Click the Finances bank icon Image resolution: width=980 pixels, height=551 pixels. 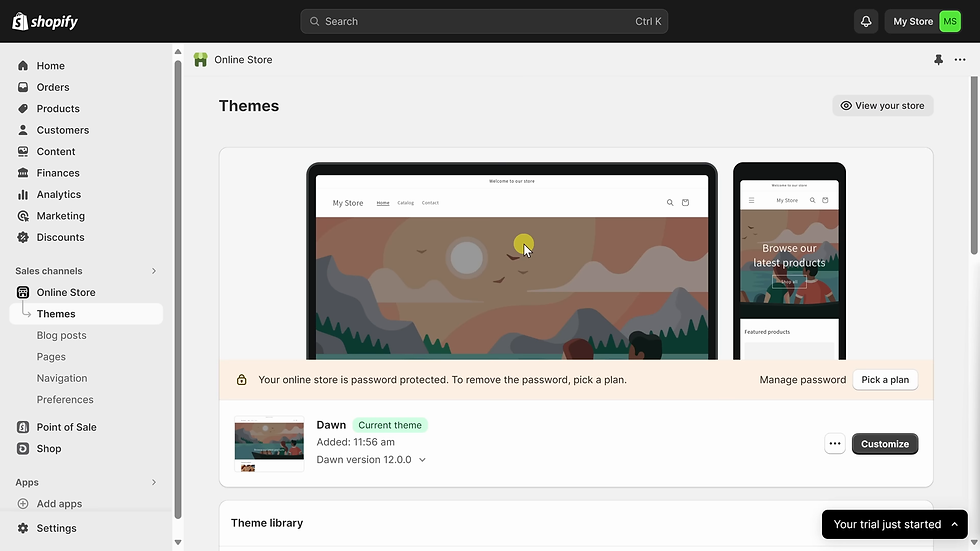pos(23,172)
